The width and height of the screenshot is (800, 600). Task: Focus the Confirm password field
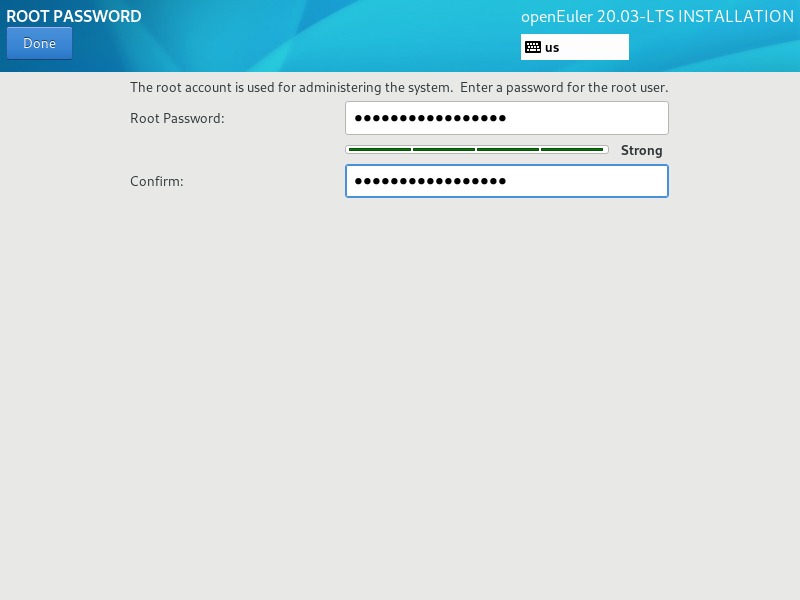click(507, 181)
